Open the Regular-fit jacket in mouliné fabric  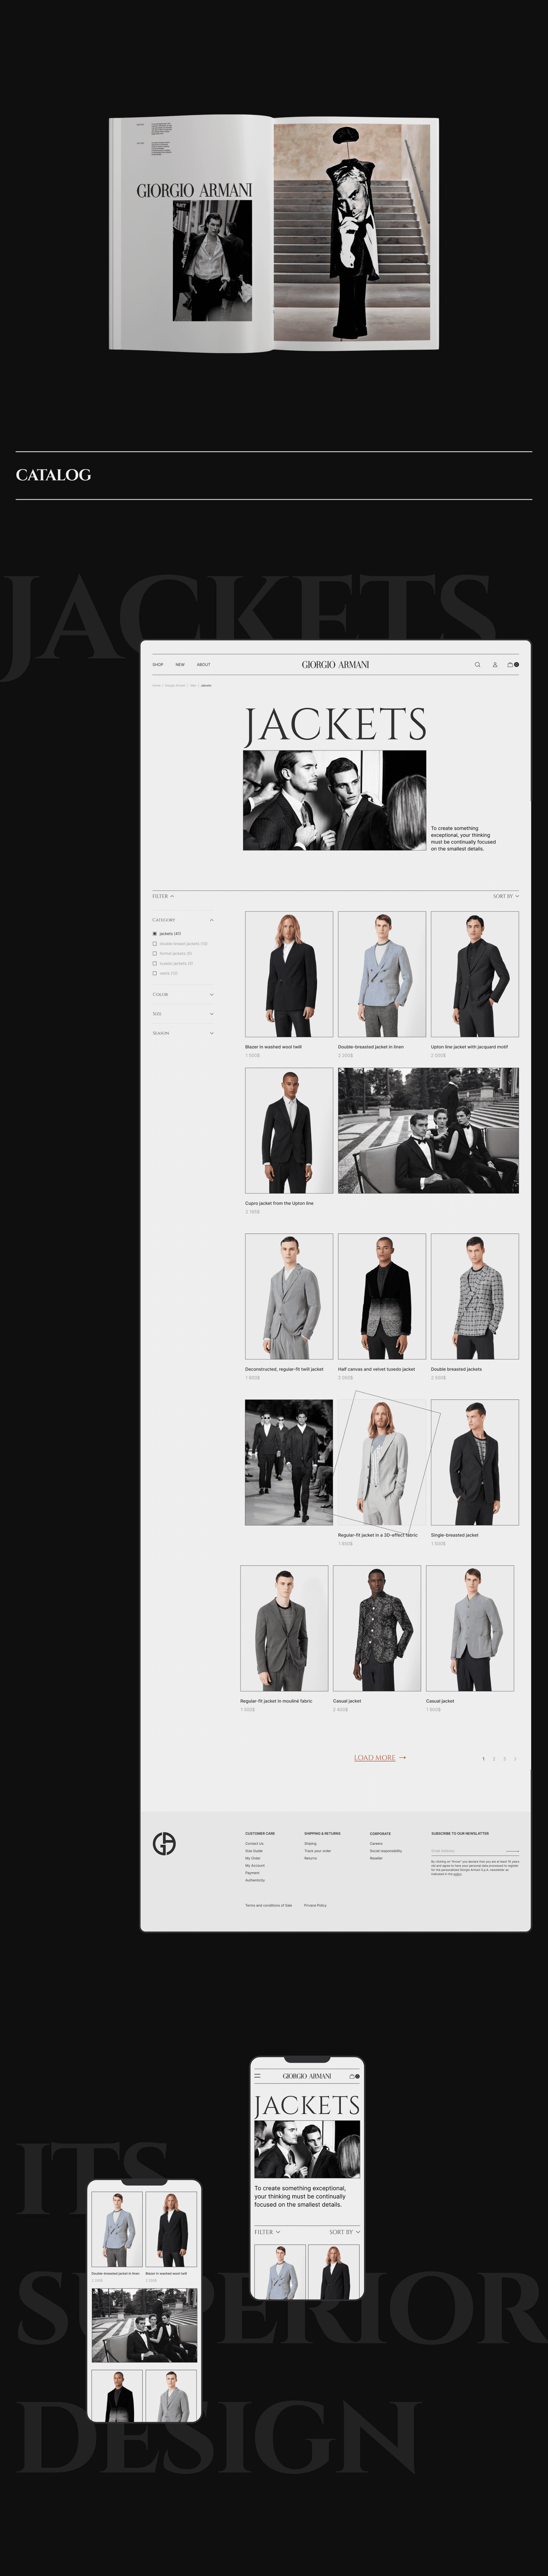(284, 1628)
